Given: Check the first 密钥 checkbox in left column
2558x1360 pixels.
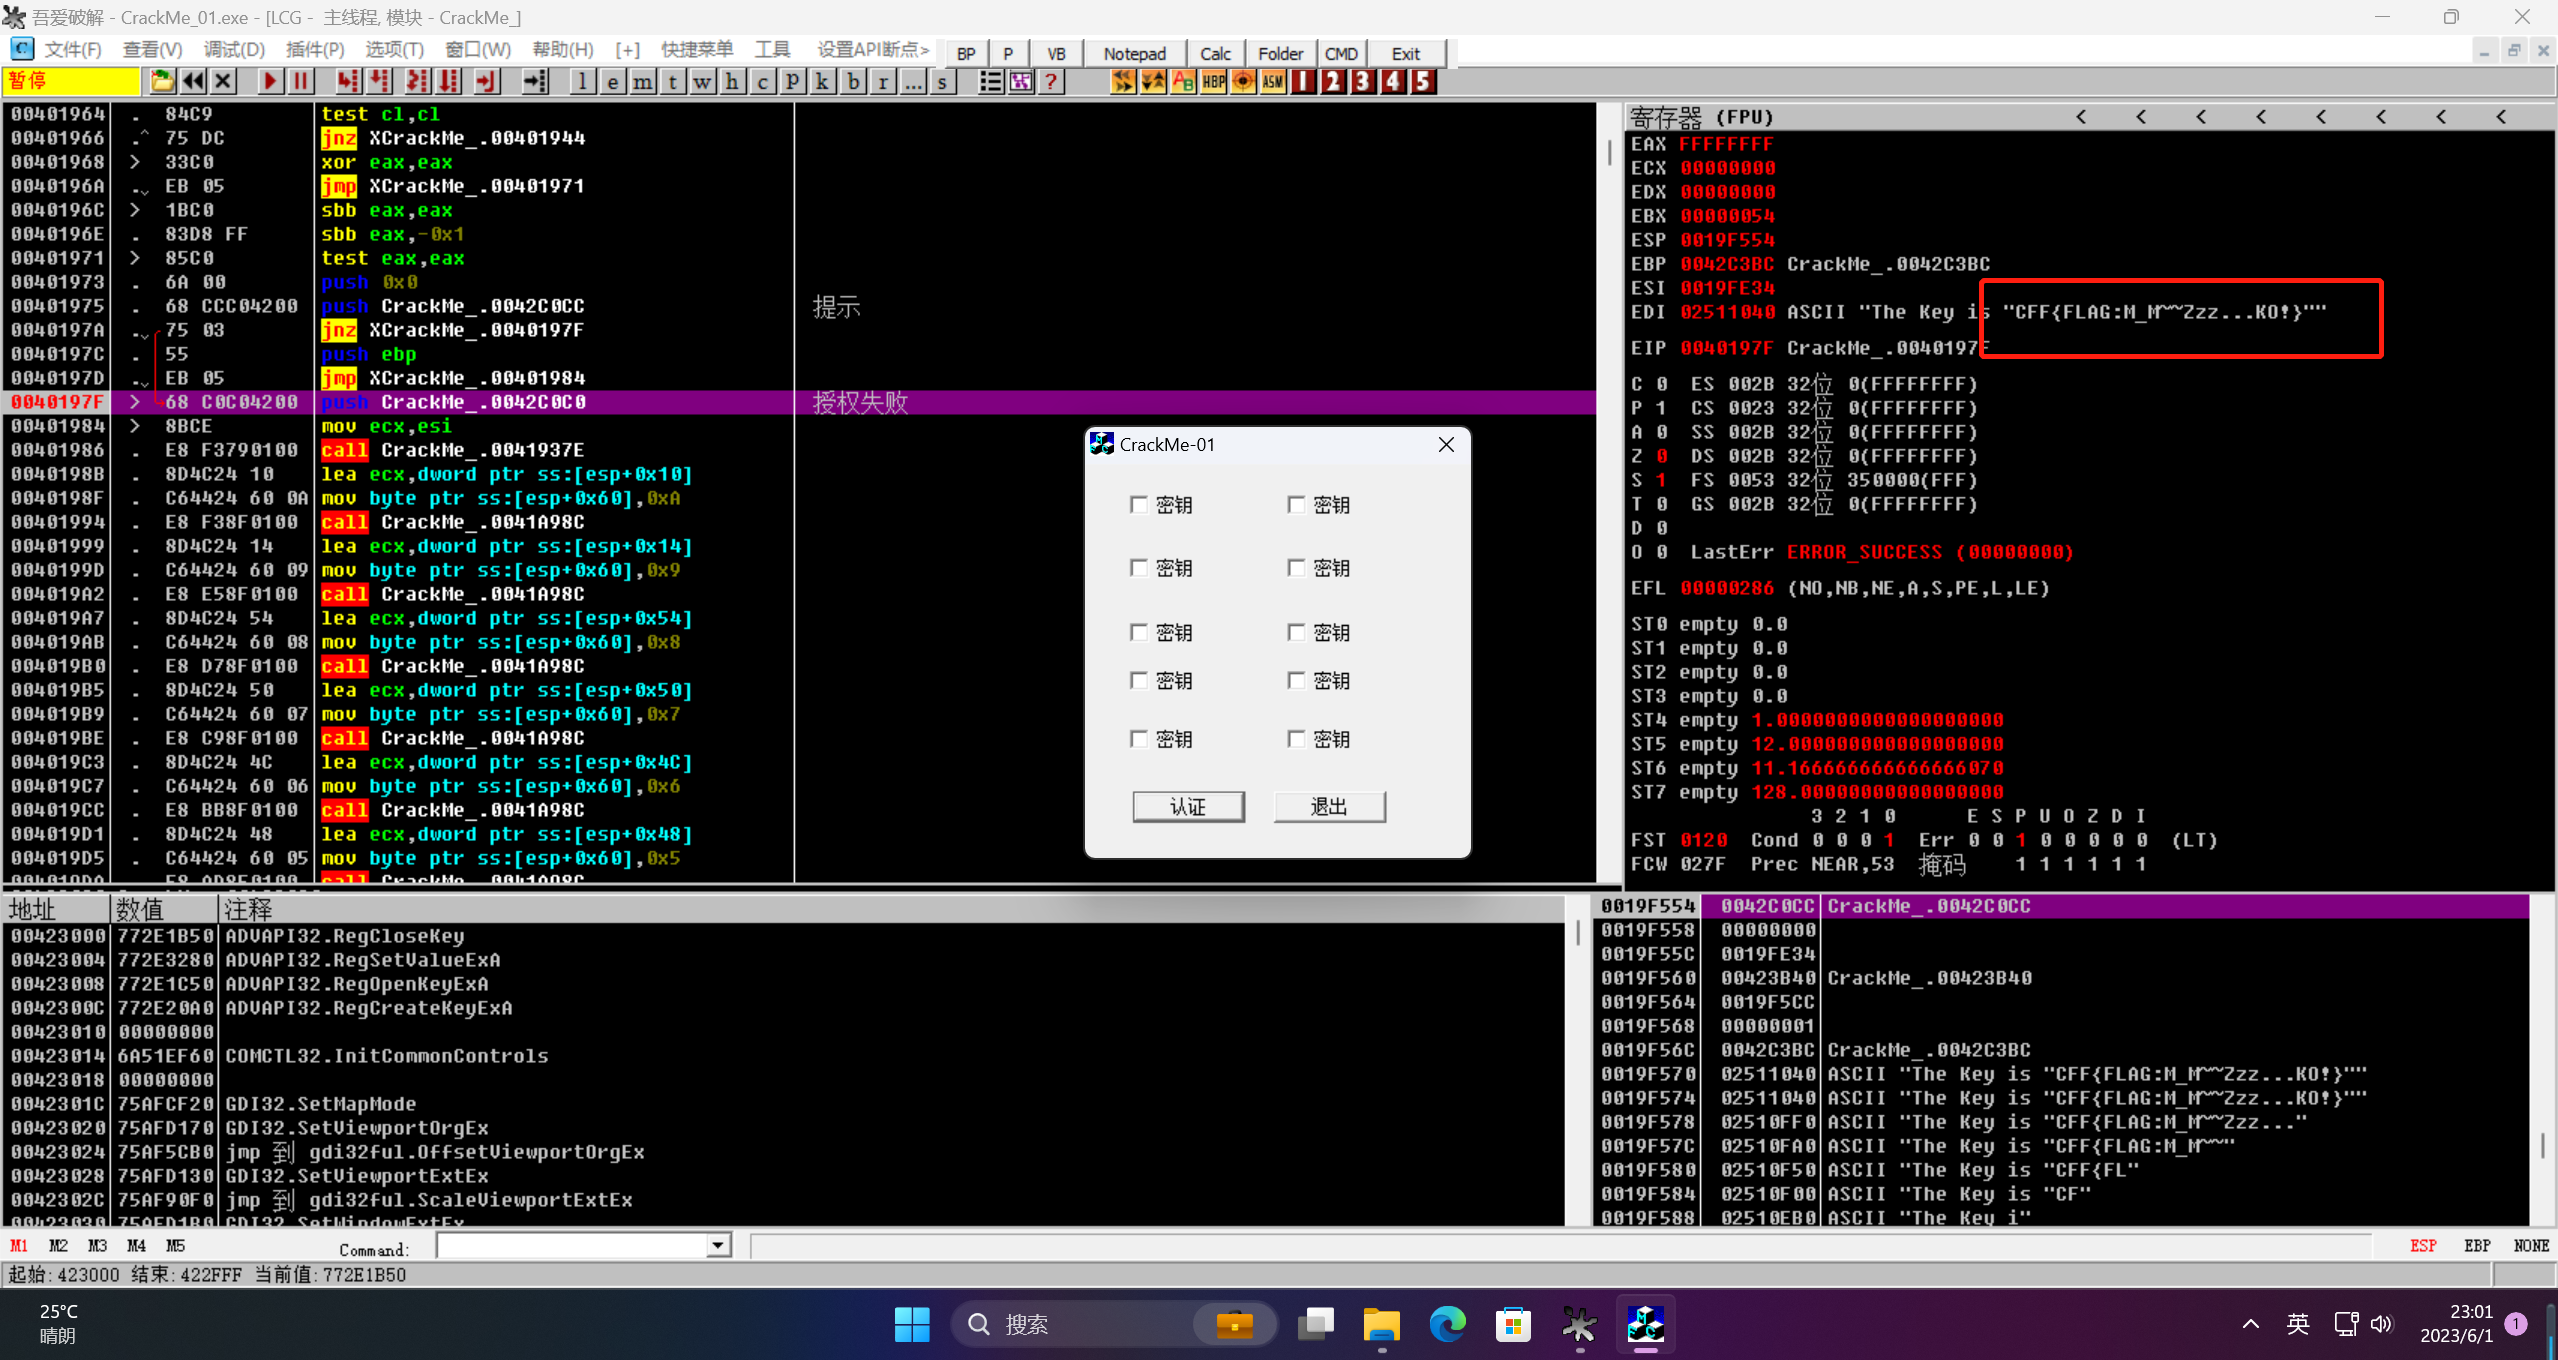Looking at the screenshot, I should tap(1138, 505).
